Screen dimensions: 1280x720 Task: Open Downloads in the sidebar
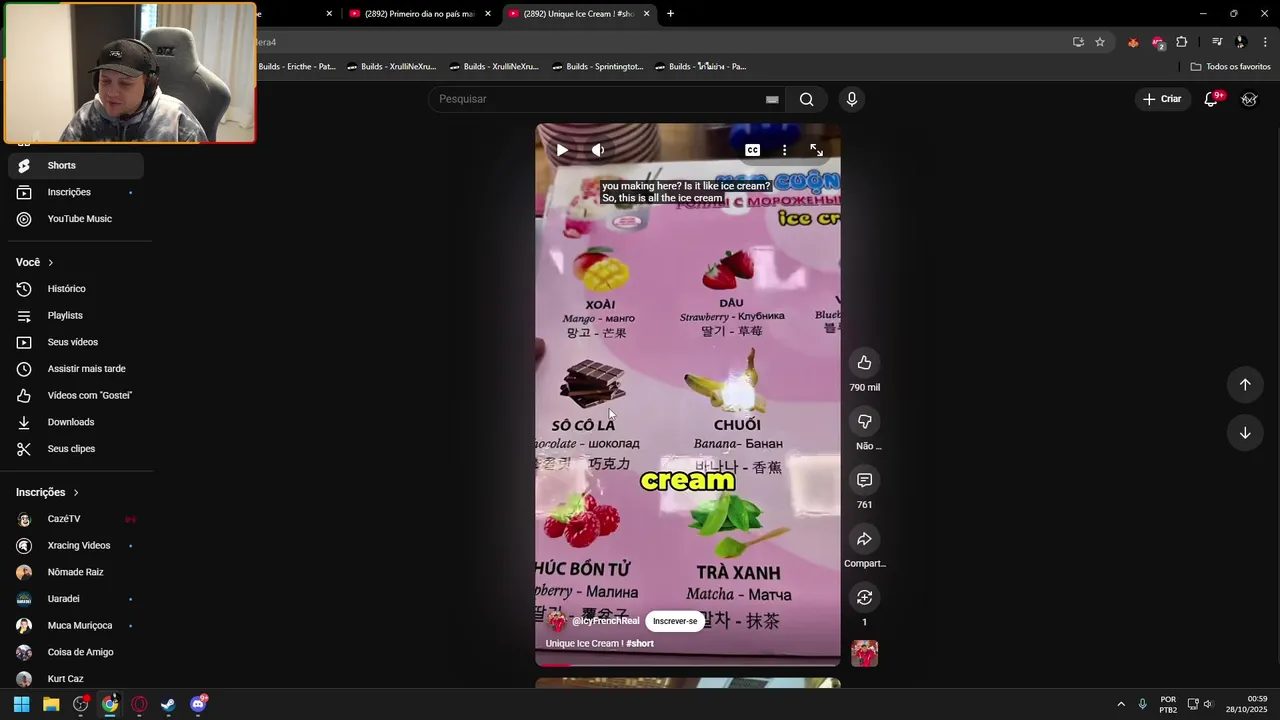pyautogui.click(x=76, y=422)
